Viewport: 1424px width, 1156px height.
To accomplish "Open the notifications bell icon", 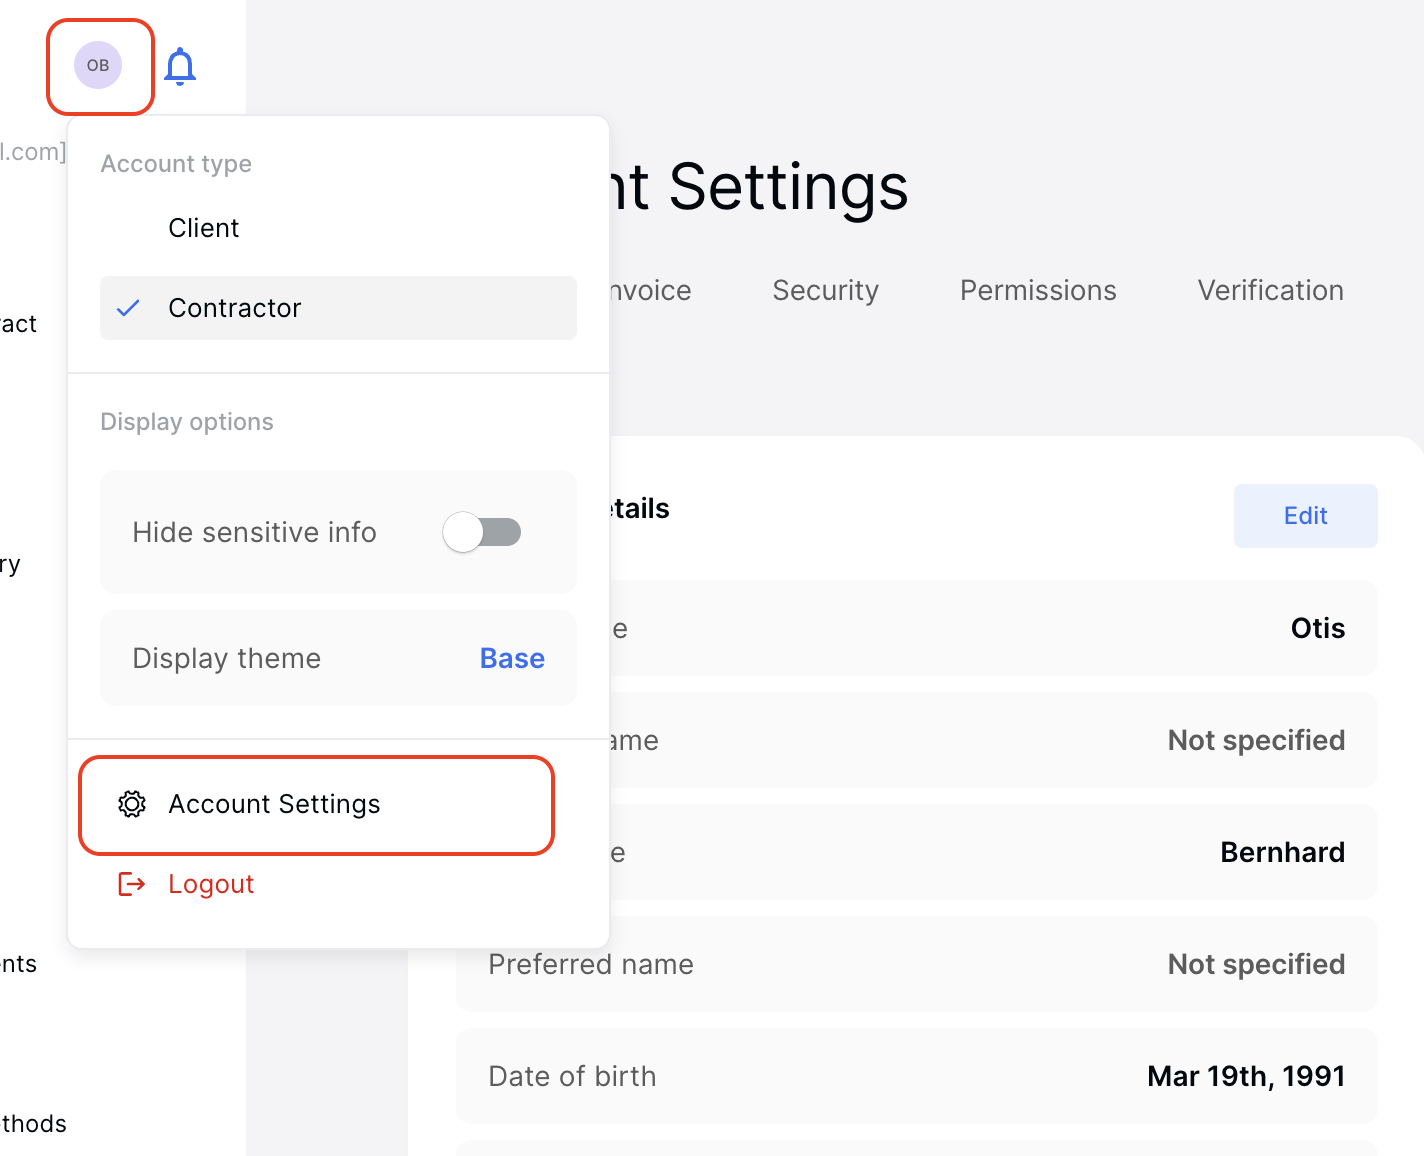I will tap(181, 66).
